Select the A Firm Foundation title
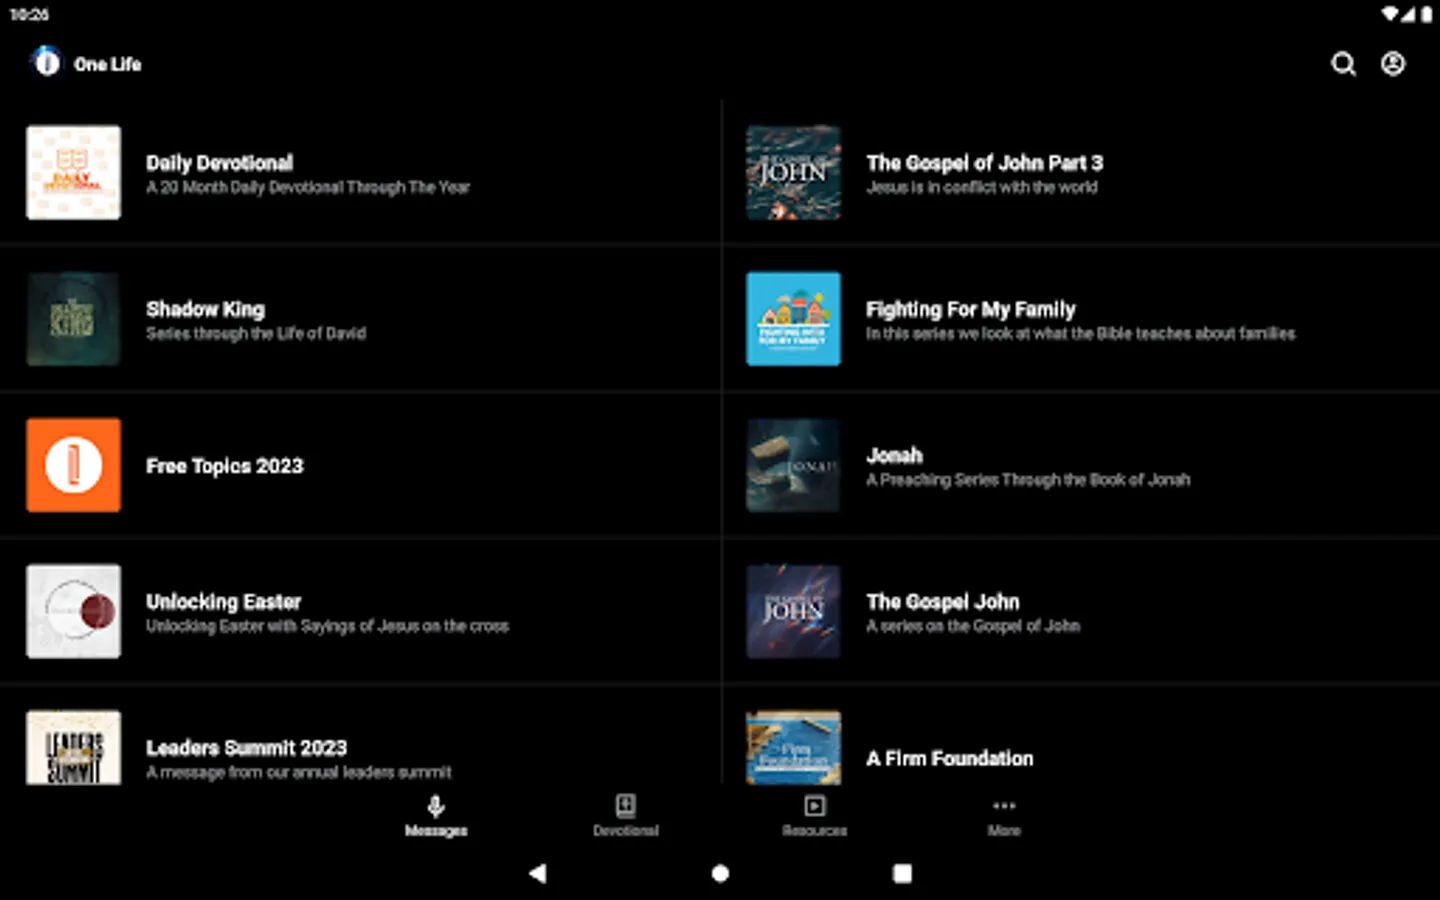This screenshot has height=900, width=1440. [950, 759]
